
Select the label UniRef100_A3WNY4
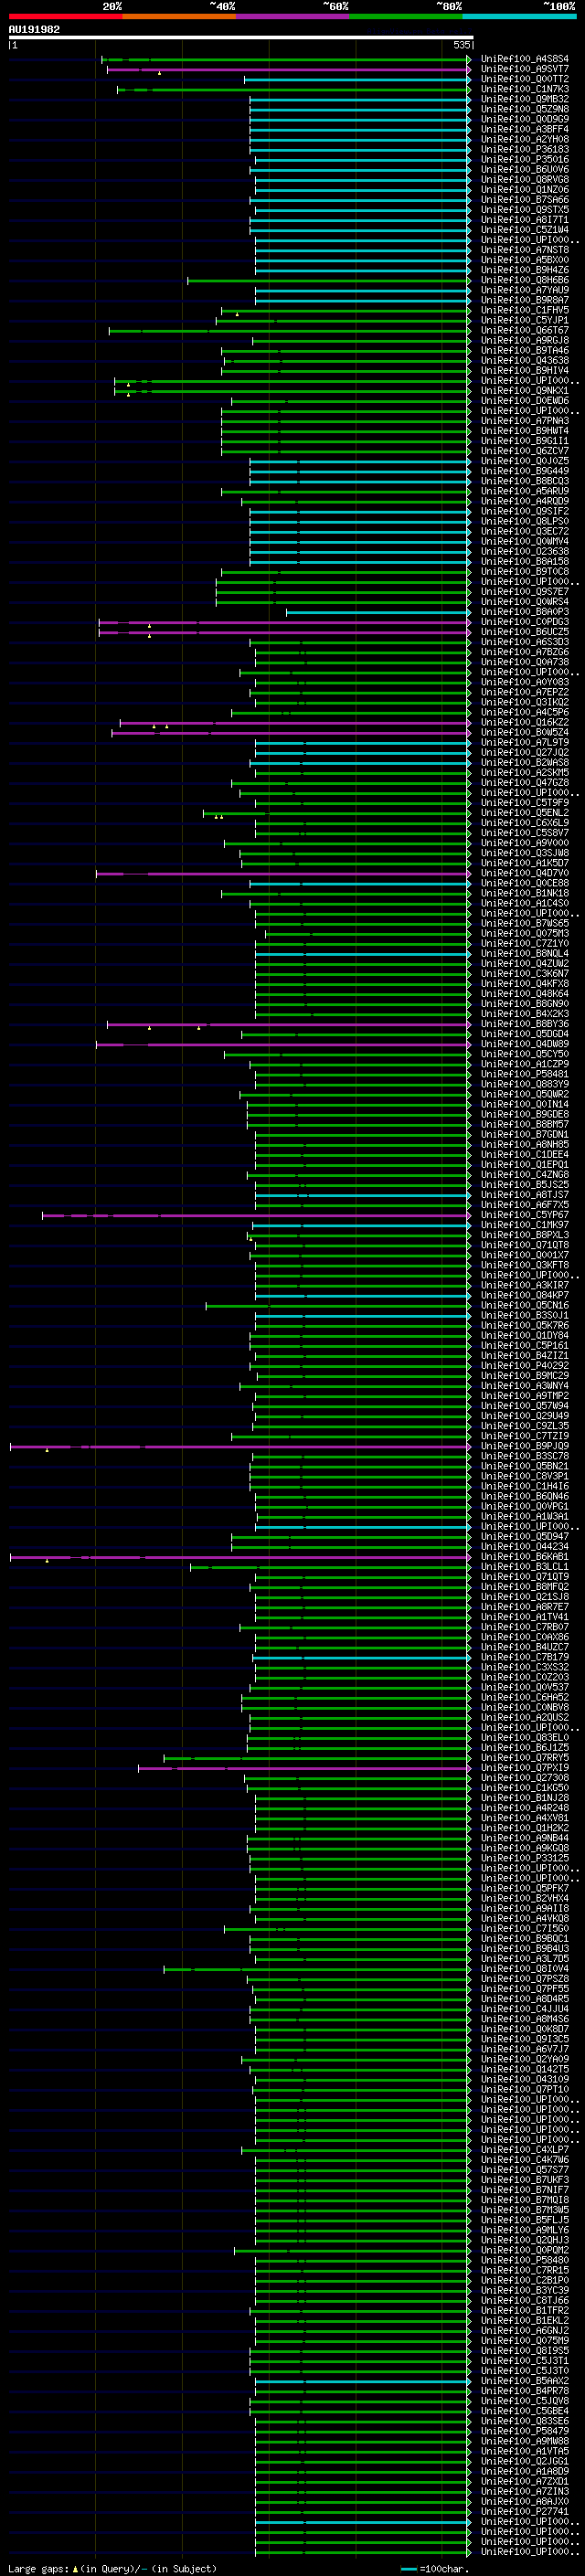click(524, 1386)
